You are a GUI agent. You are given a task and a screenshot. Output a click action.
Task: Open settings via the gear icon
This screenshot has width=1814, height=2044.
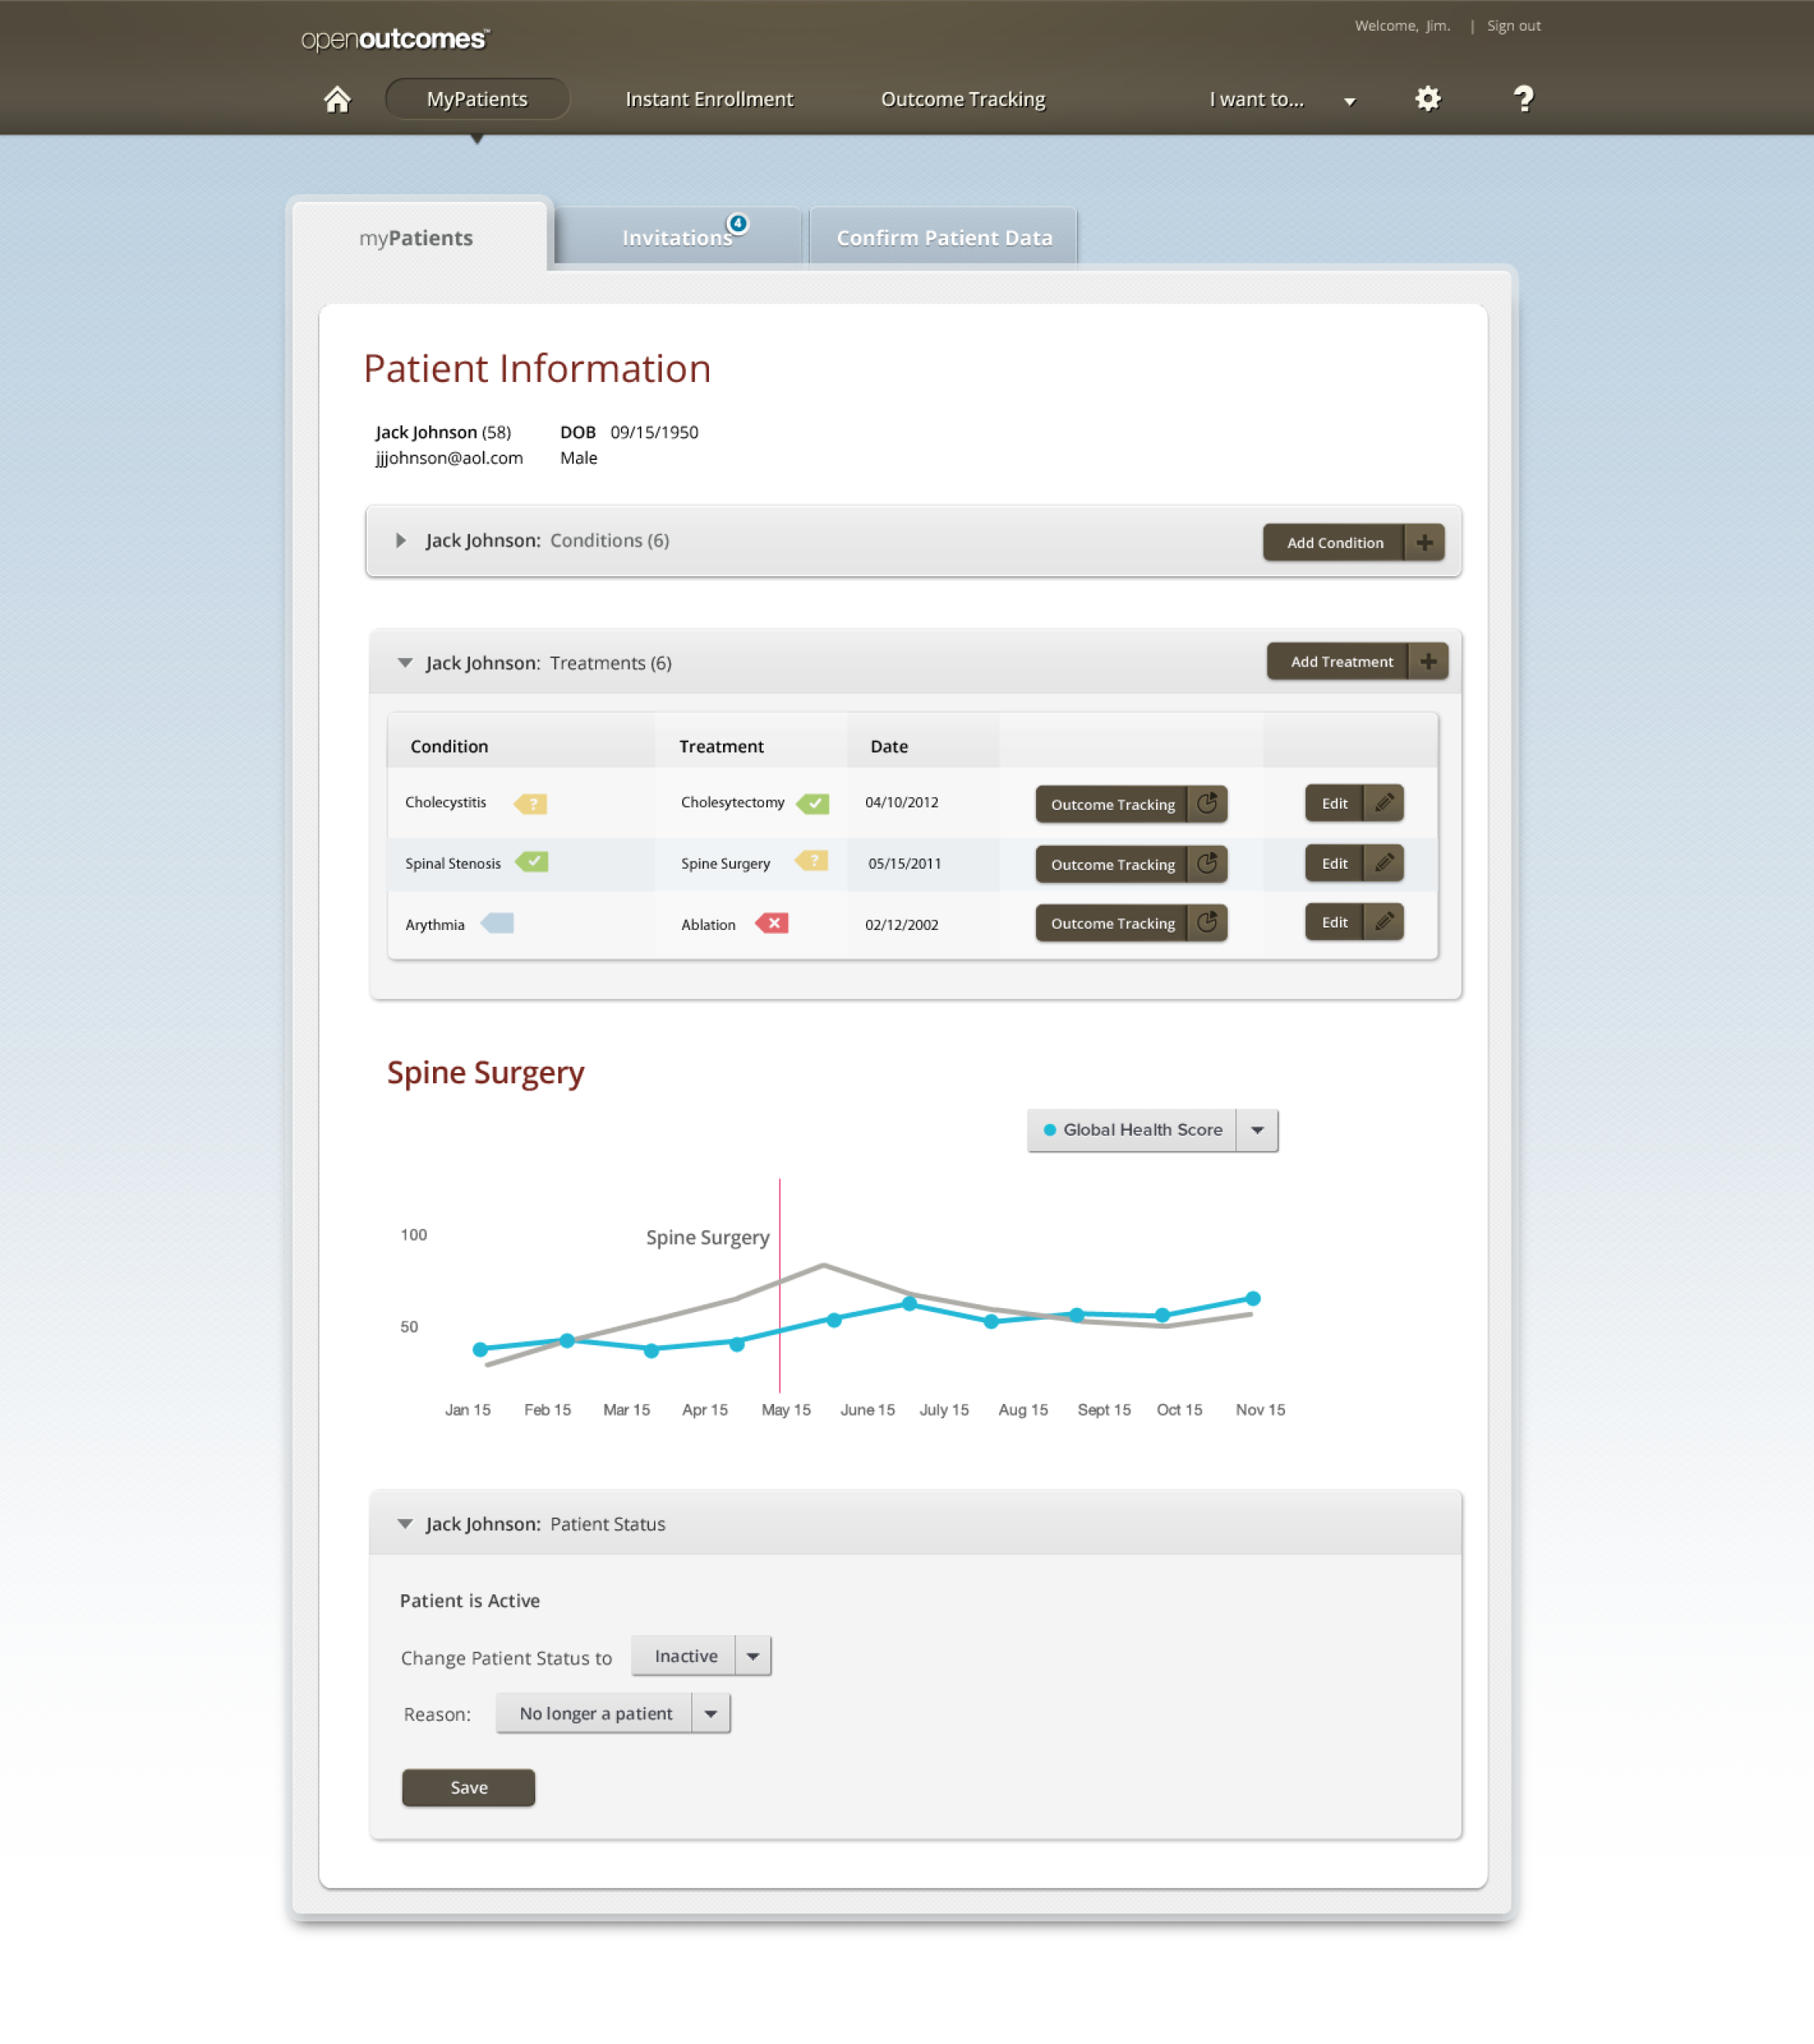click(x=1427, y=98)
